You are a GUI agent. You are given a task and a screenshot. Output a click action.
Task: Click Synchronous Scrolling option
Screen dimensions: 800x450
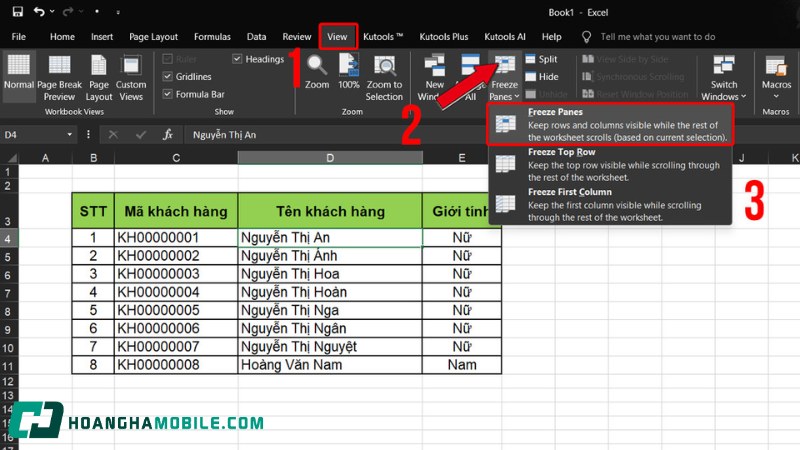(633, 77)
